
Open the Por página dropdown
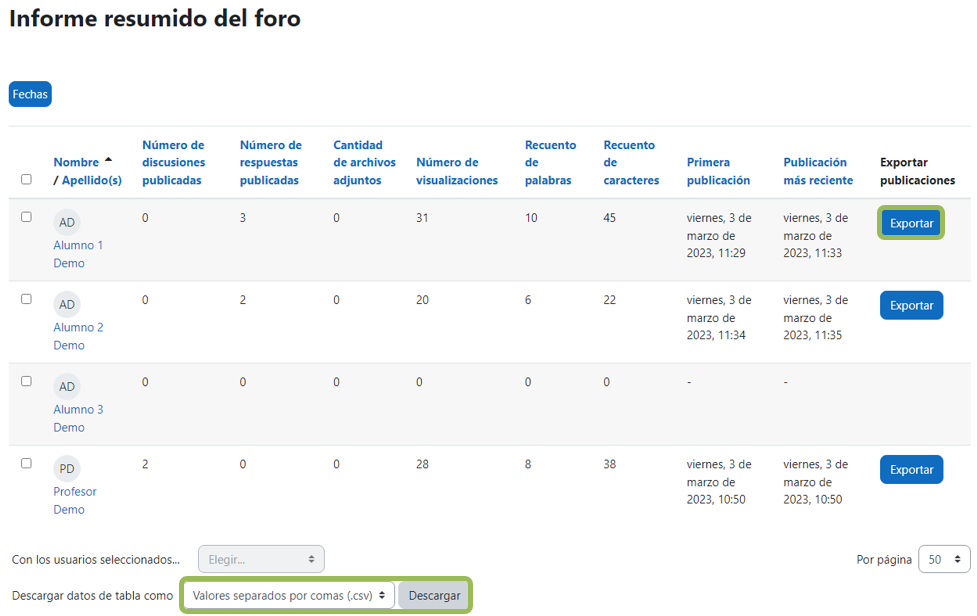(x=943, y=559)
